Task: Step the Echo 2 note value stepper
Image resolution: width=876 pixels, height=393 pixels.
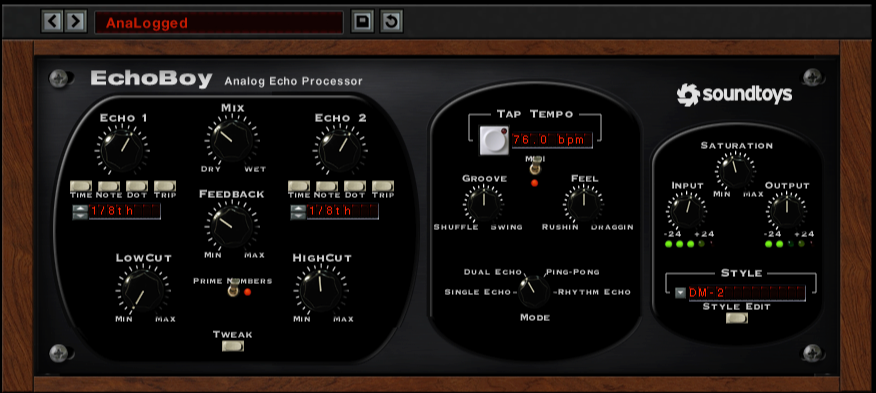Action: 298,212
